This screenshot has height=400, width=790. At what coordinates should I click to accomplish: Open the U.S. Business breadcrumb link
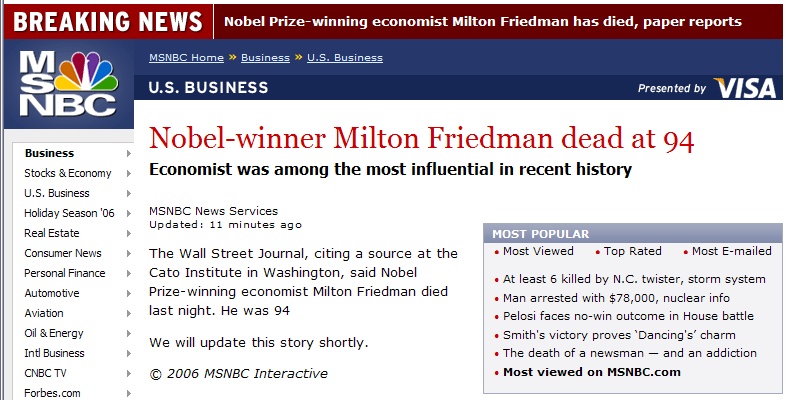tap(345, 58)
